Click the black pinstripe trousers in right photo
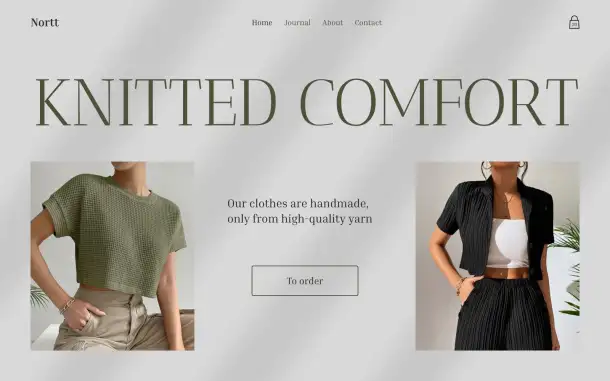 coord(504,315)
